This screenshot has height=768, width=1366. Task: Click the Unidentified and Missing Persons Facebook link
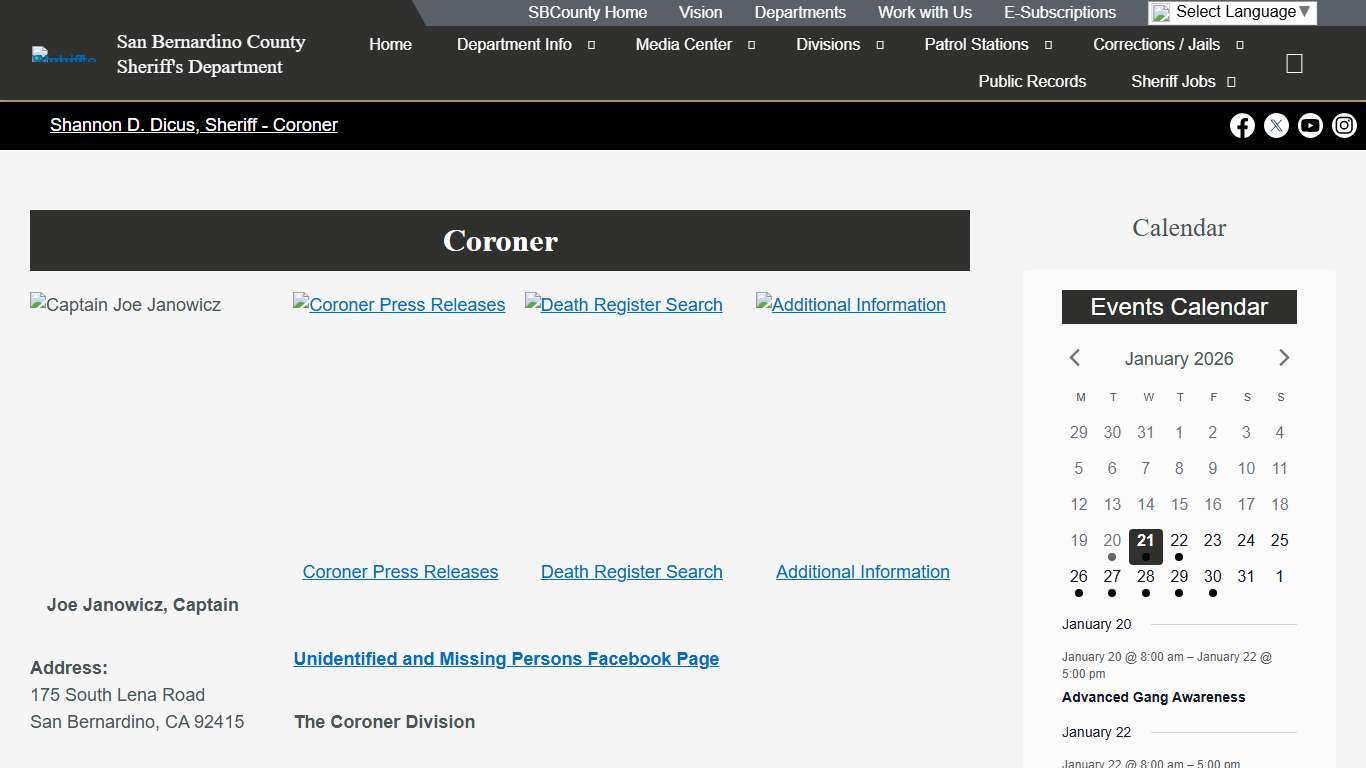click(506, 658)
